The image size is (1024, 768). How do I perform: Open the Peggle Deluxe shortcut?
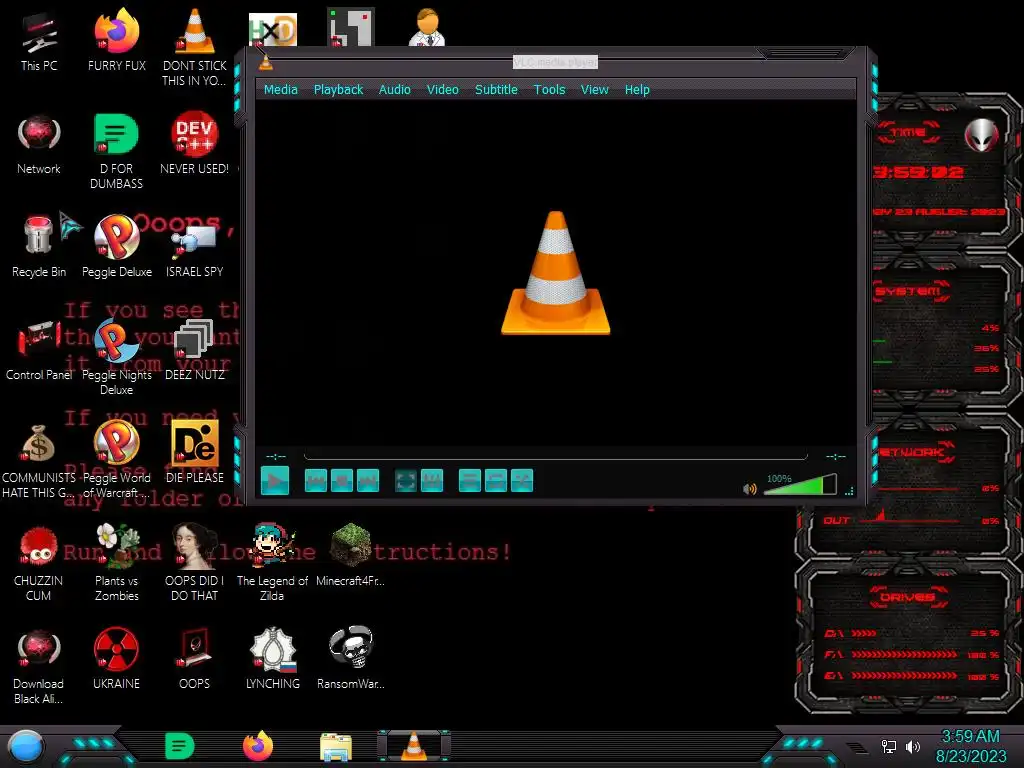(117, 247)
